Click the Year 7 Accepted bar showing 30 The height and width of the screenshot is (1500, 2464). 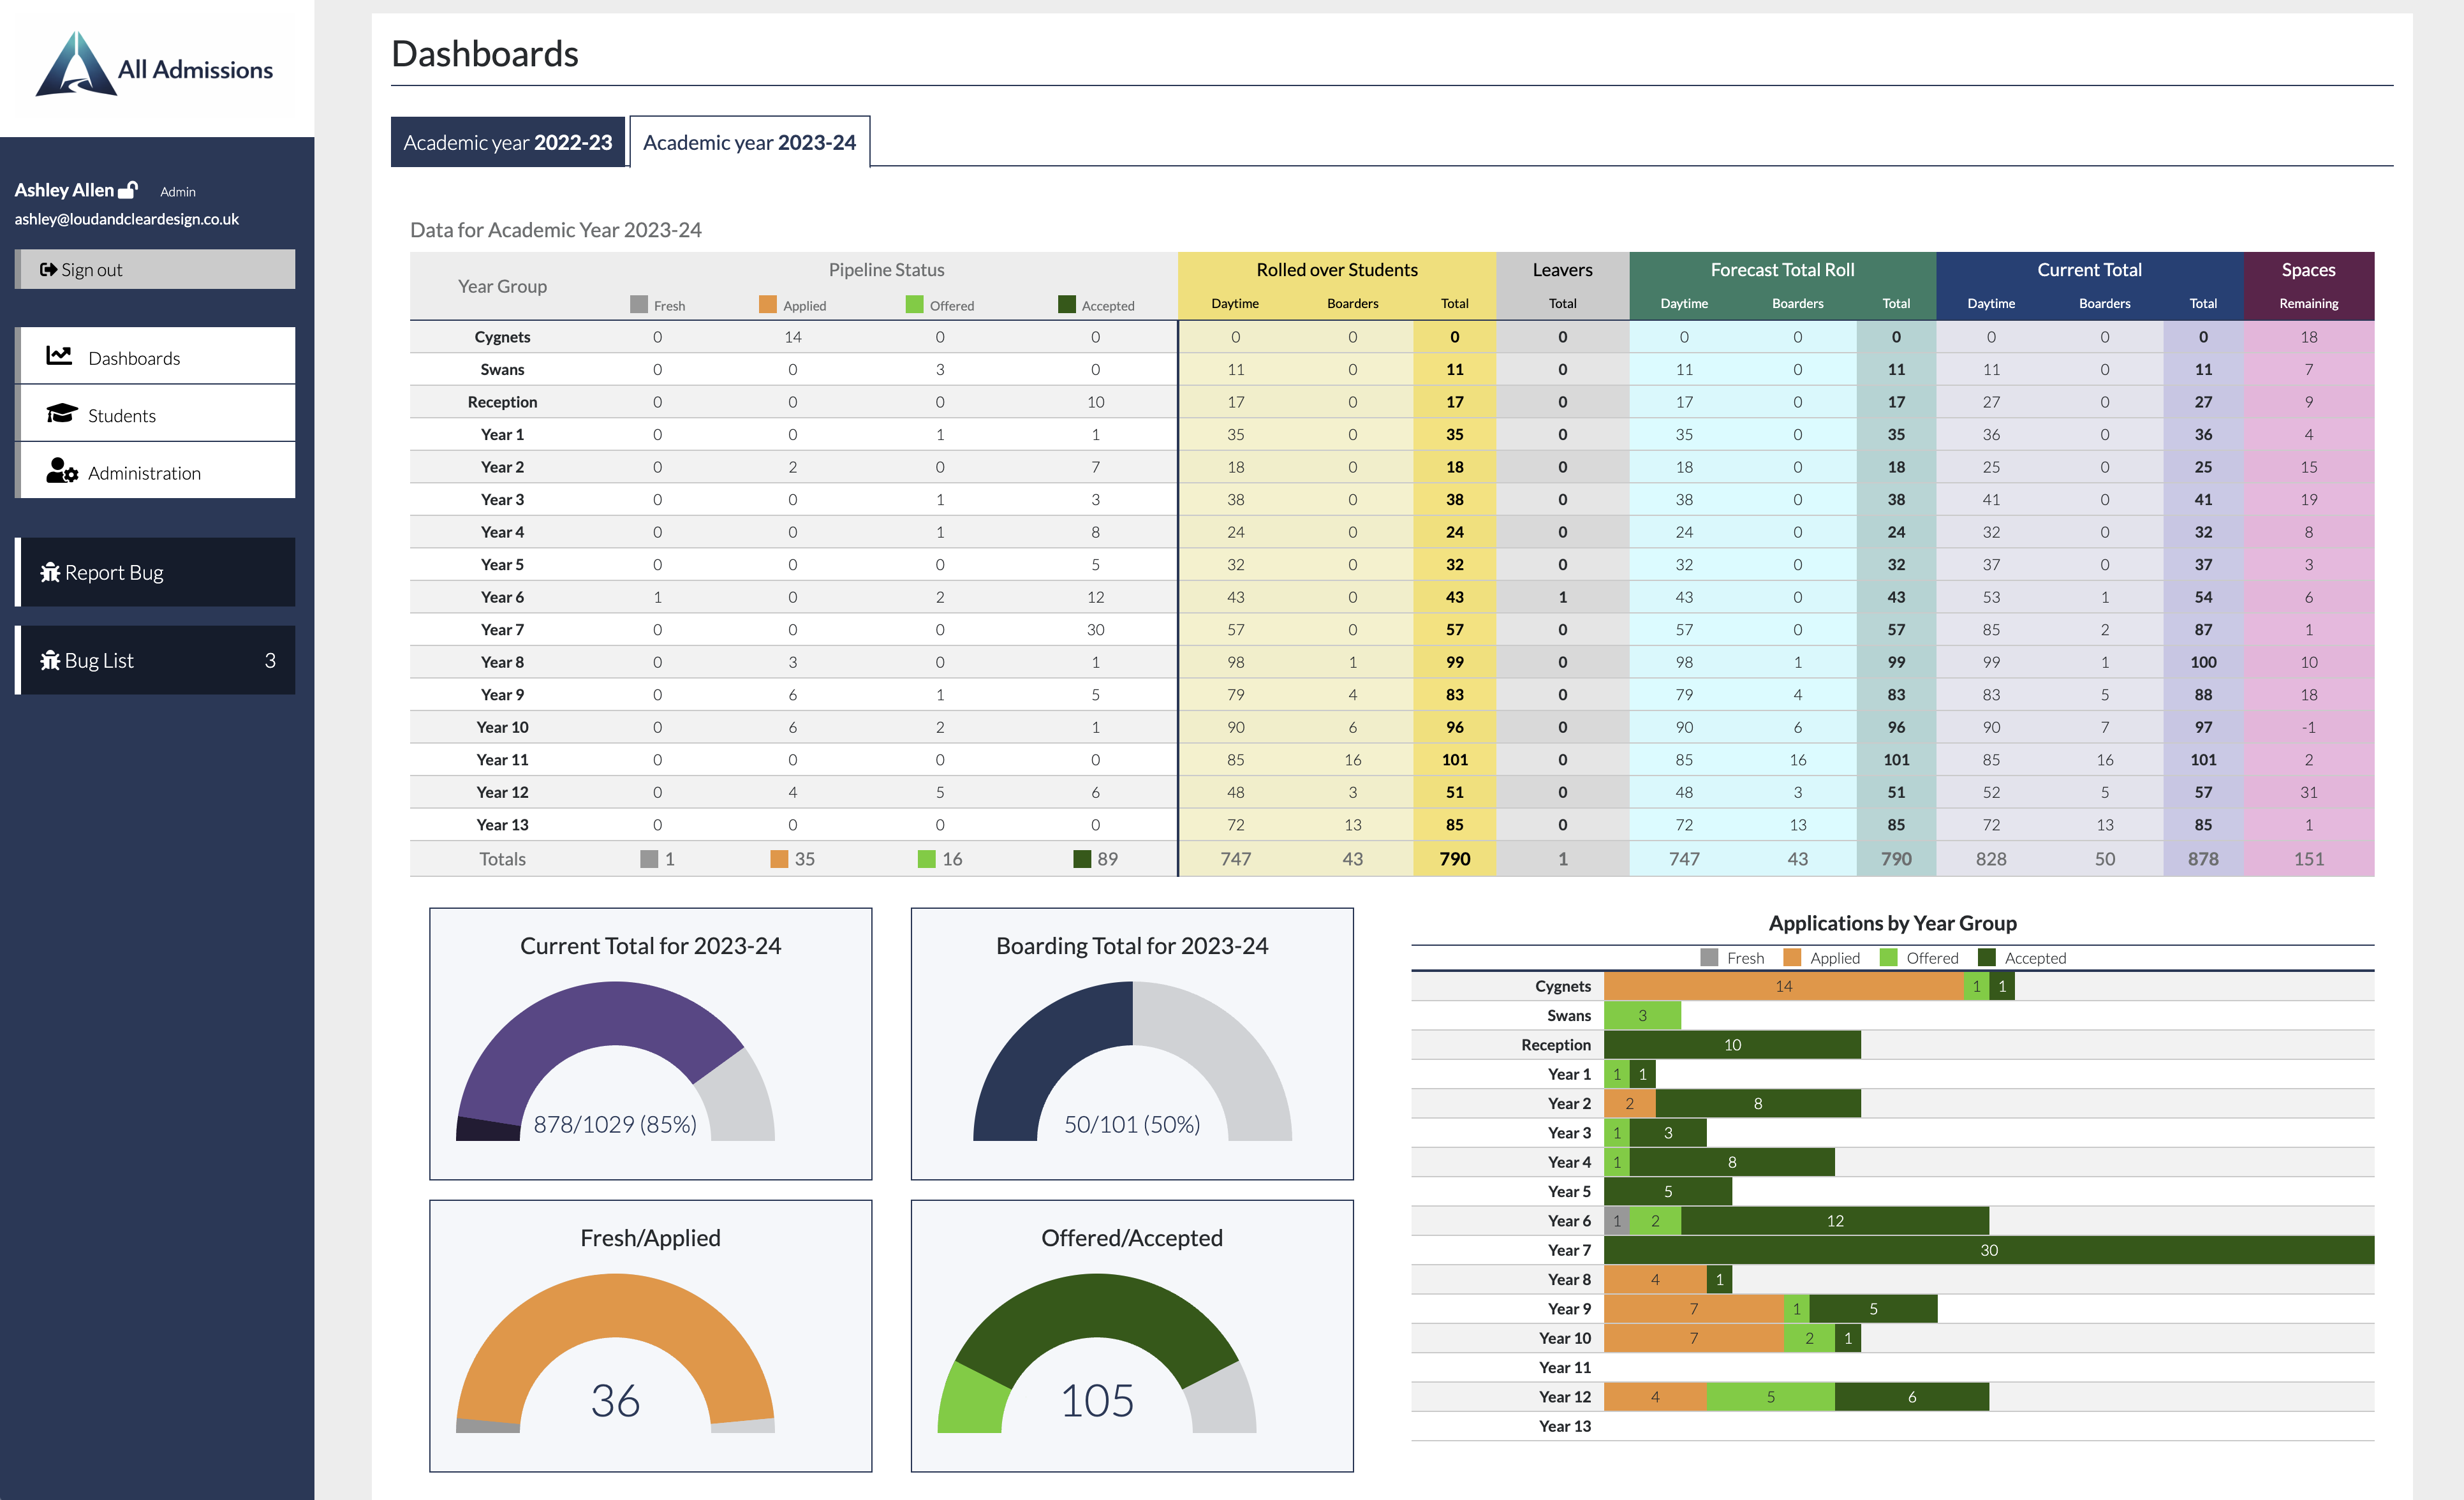[x=1988, y=1250]
